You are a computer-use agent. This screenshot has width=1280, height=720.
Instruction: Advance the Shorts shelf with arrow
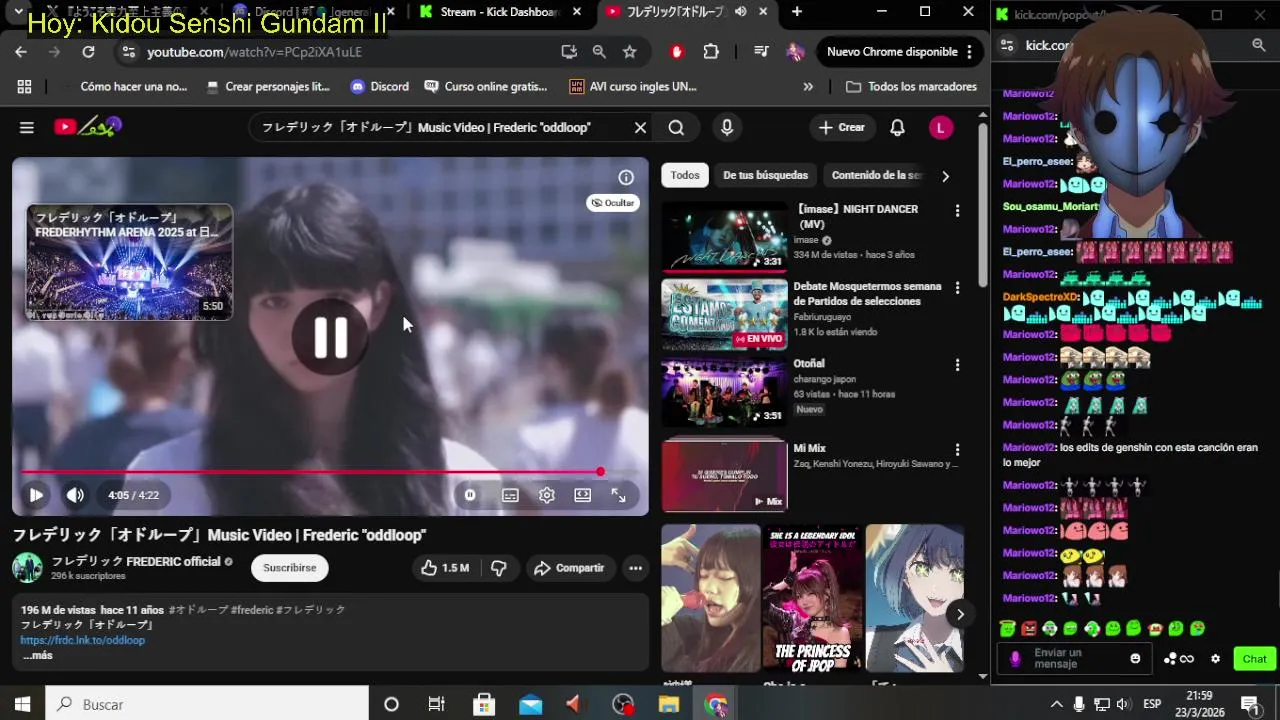click(959, 614)
